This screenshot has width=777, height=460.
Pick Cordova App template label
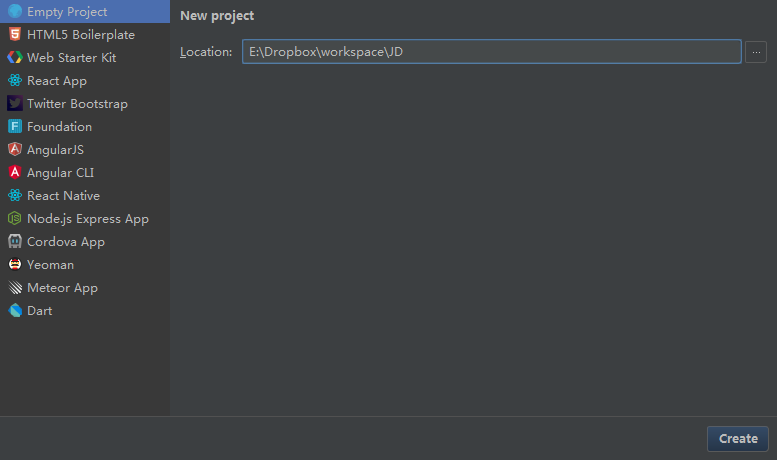(x=66, y=242)
